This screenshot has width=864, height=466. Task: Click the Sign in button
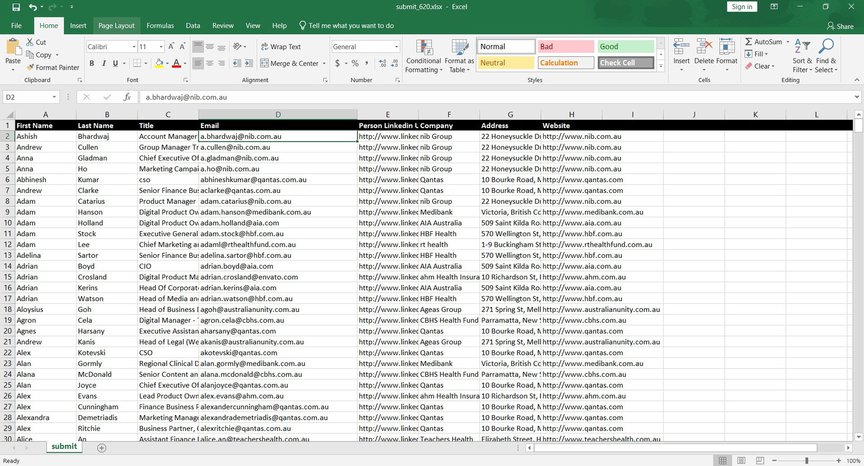(741, 7)
